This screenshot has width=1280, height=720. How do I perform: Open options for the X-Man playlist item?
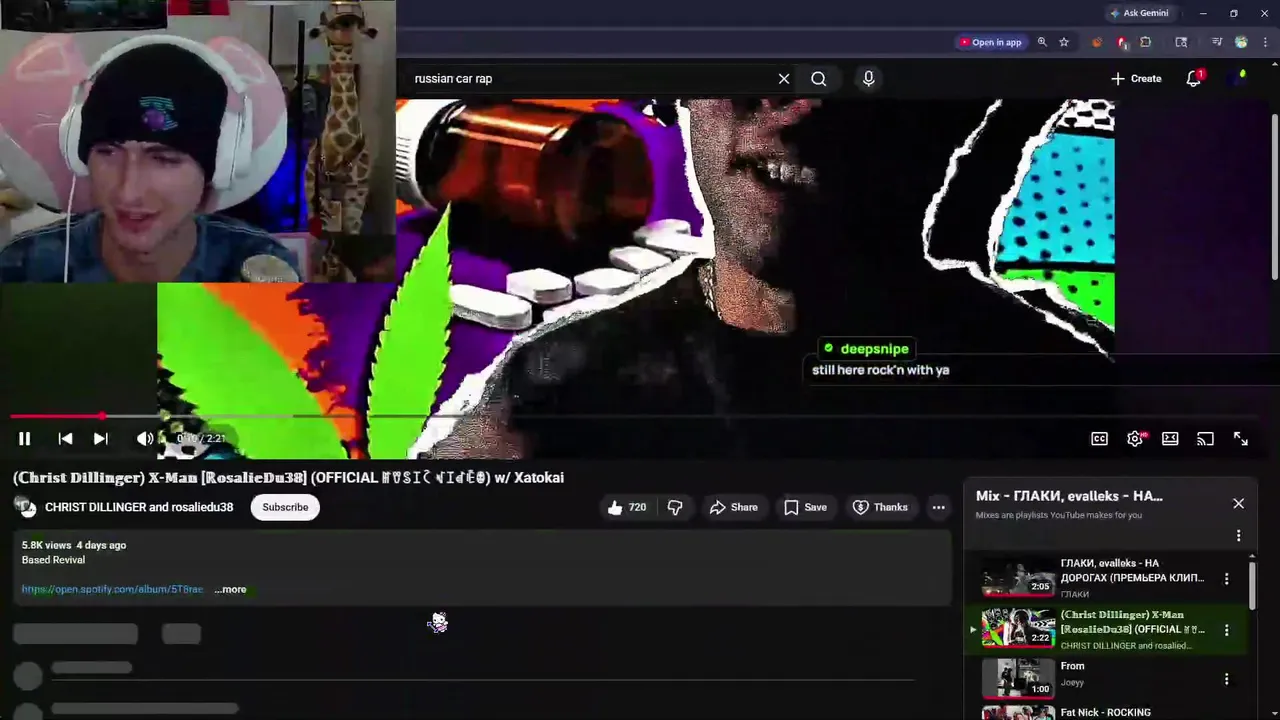pos(1226,630)
